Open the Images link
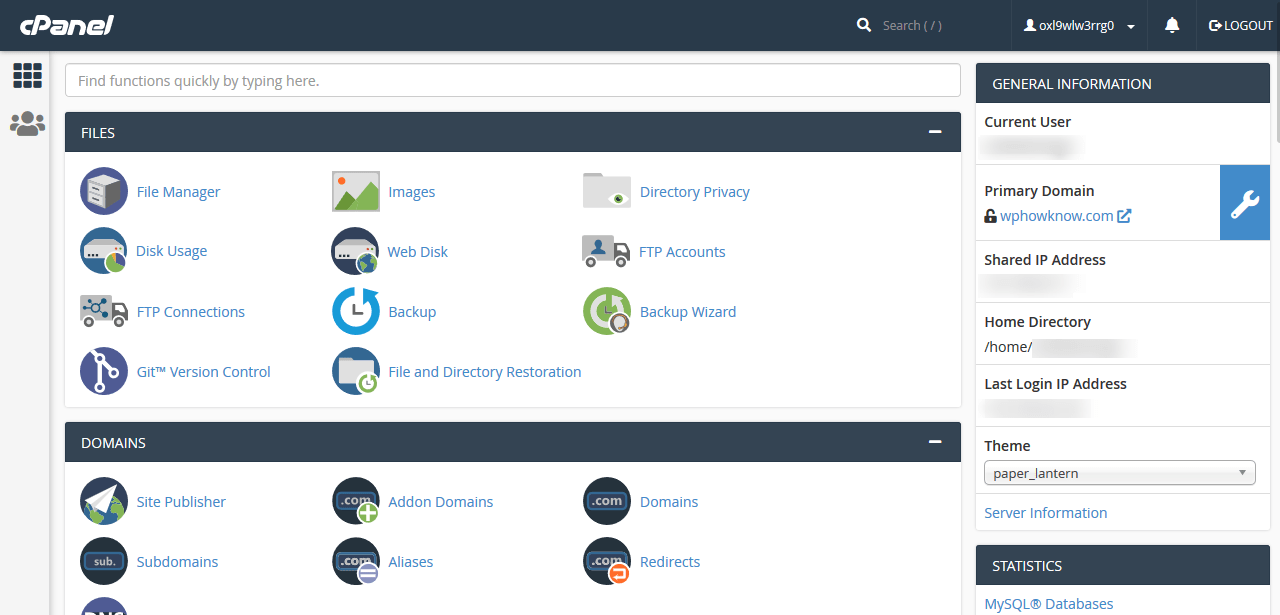Screen dimensions: 1280x615 [412, 192]
